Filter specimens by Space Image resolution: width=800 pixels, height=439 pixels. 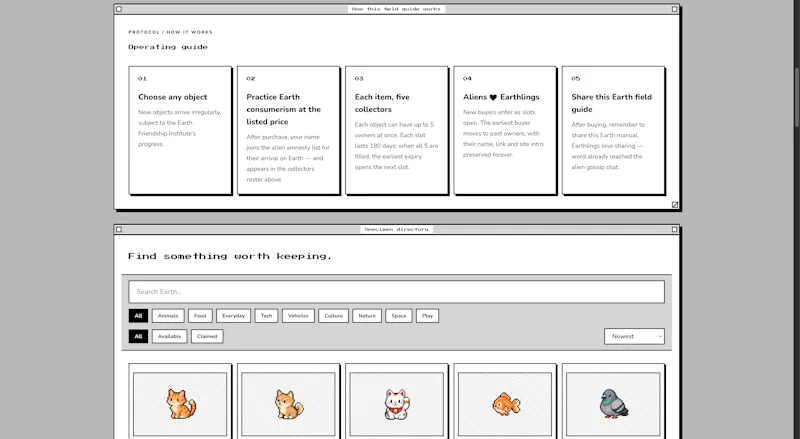(x=398, y=315)
